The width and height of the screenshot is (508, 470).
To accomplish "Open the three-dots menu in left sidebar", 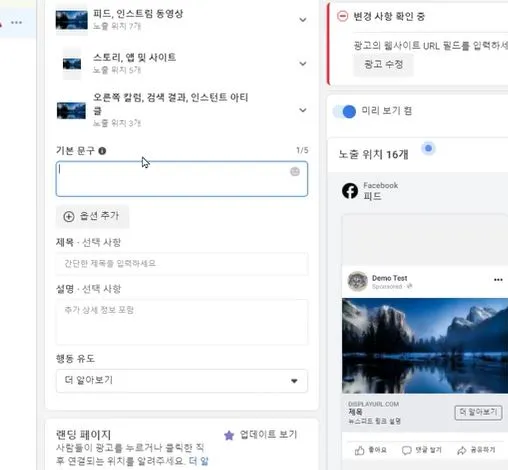I will [16, 23].
